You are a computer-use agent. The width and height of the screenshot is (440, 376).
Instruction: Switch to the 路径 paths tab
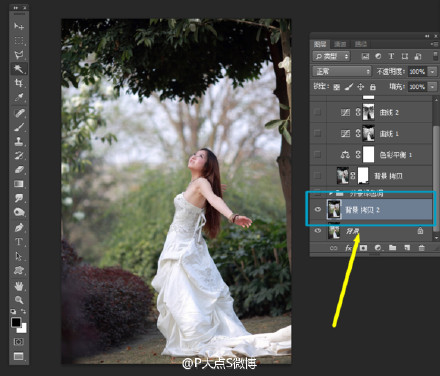pos(360,44)
